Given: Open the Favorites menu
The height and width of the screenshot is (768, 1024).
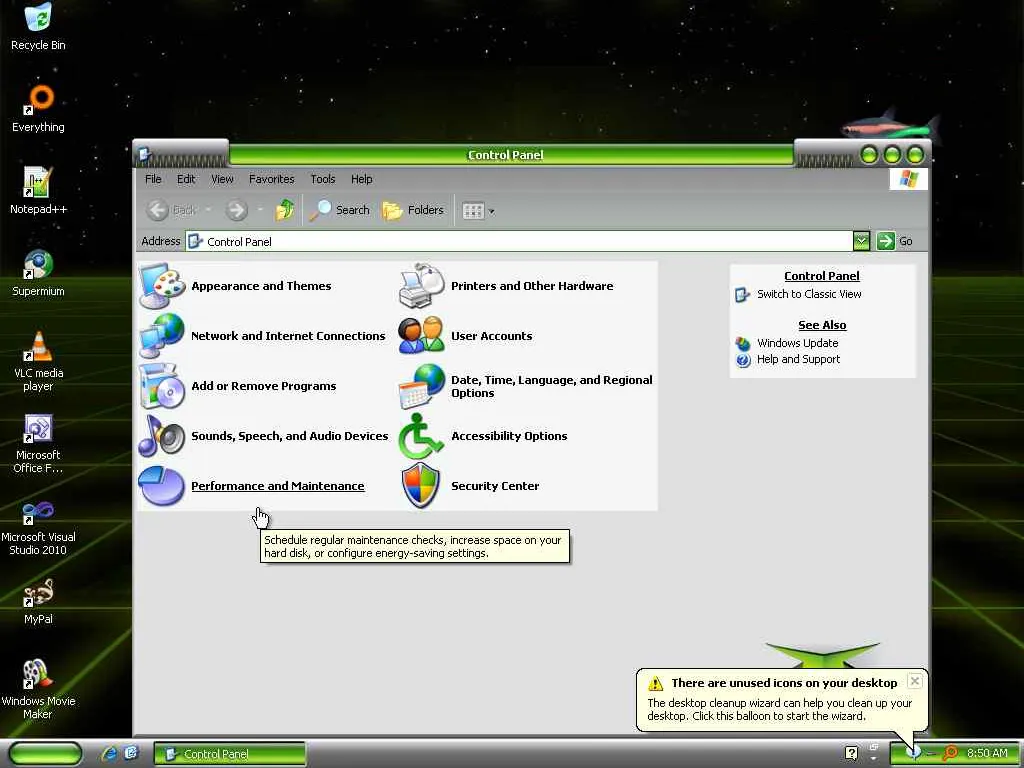Looking at the screenshot, I should [272, 179].
